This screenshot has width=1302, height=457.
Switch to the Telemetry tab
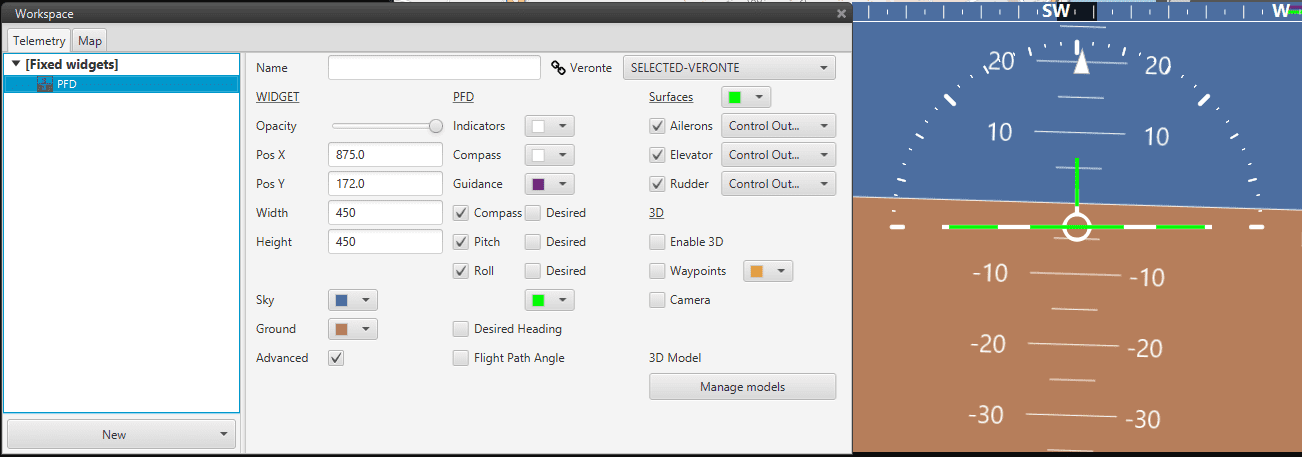[39, 41]
